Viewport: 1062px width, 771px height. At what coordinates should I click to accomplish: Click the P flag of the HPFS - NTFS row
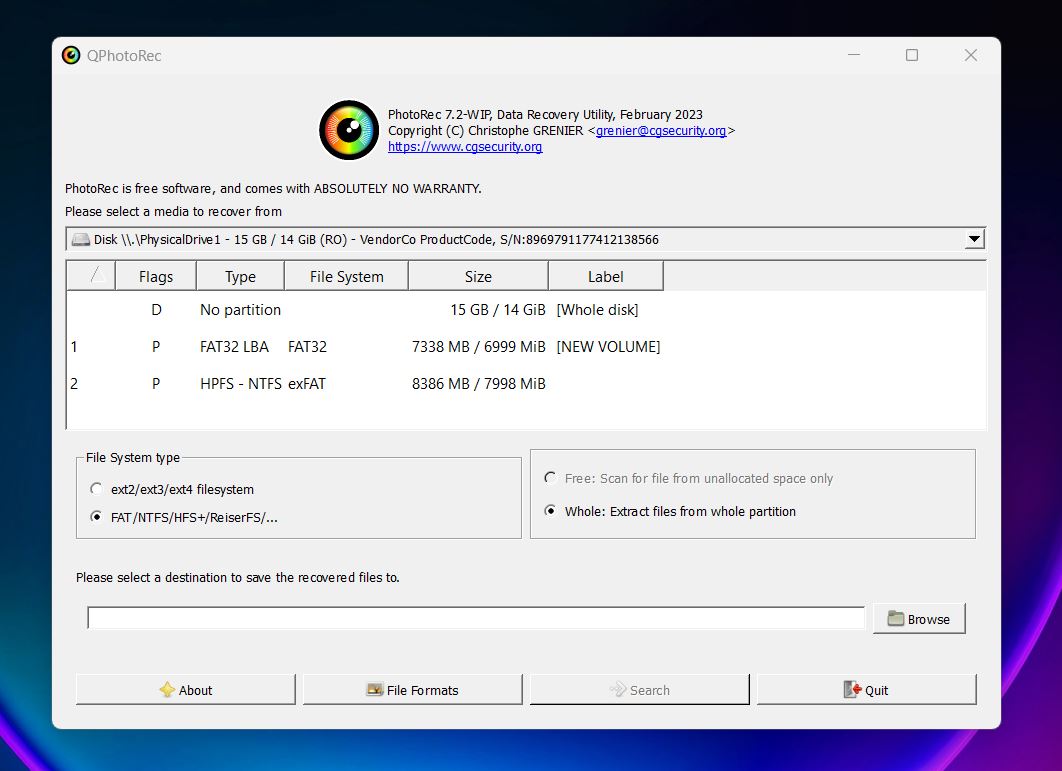(156, 383)
